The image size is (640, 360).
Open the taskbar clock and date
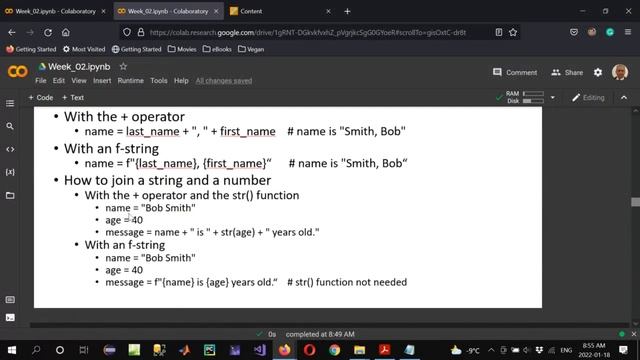coord(594,350)
